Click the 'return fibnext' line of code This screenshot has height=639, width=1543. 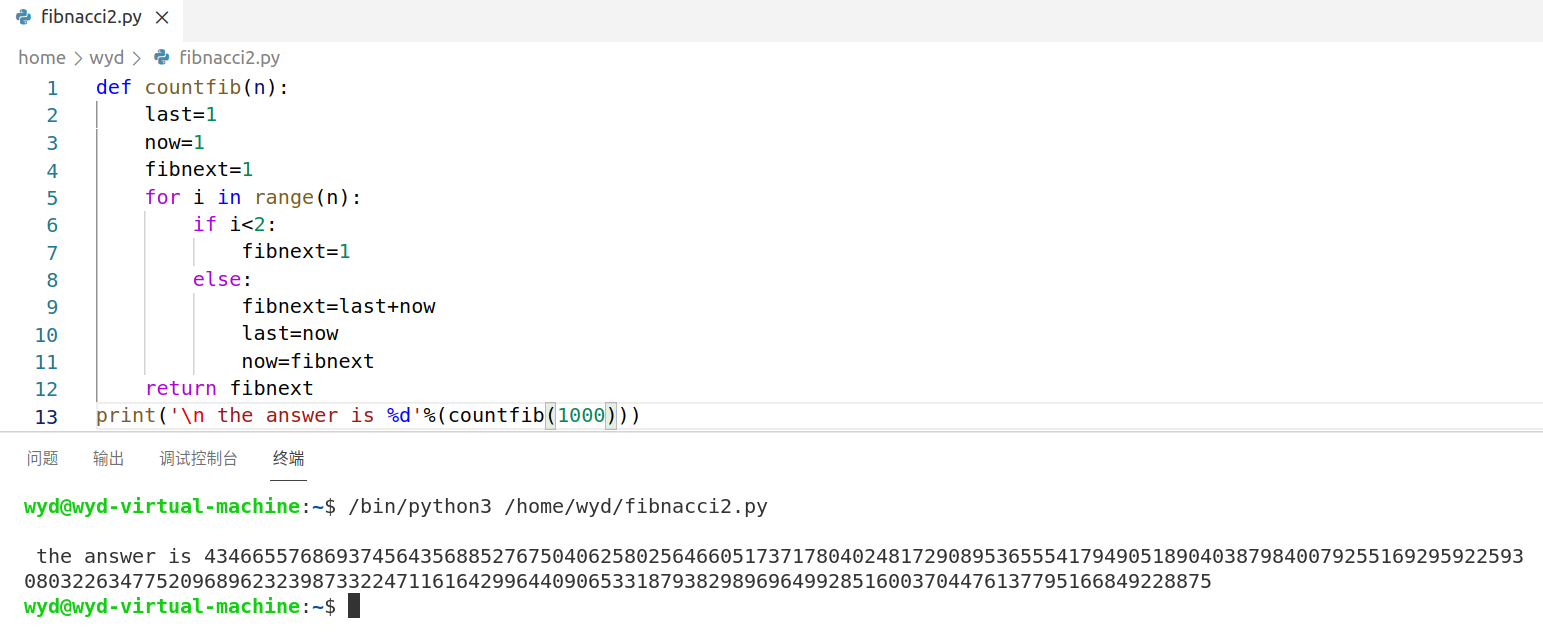229,388
